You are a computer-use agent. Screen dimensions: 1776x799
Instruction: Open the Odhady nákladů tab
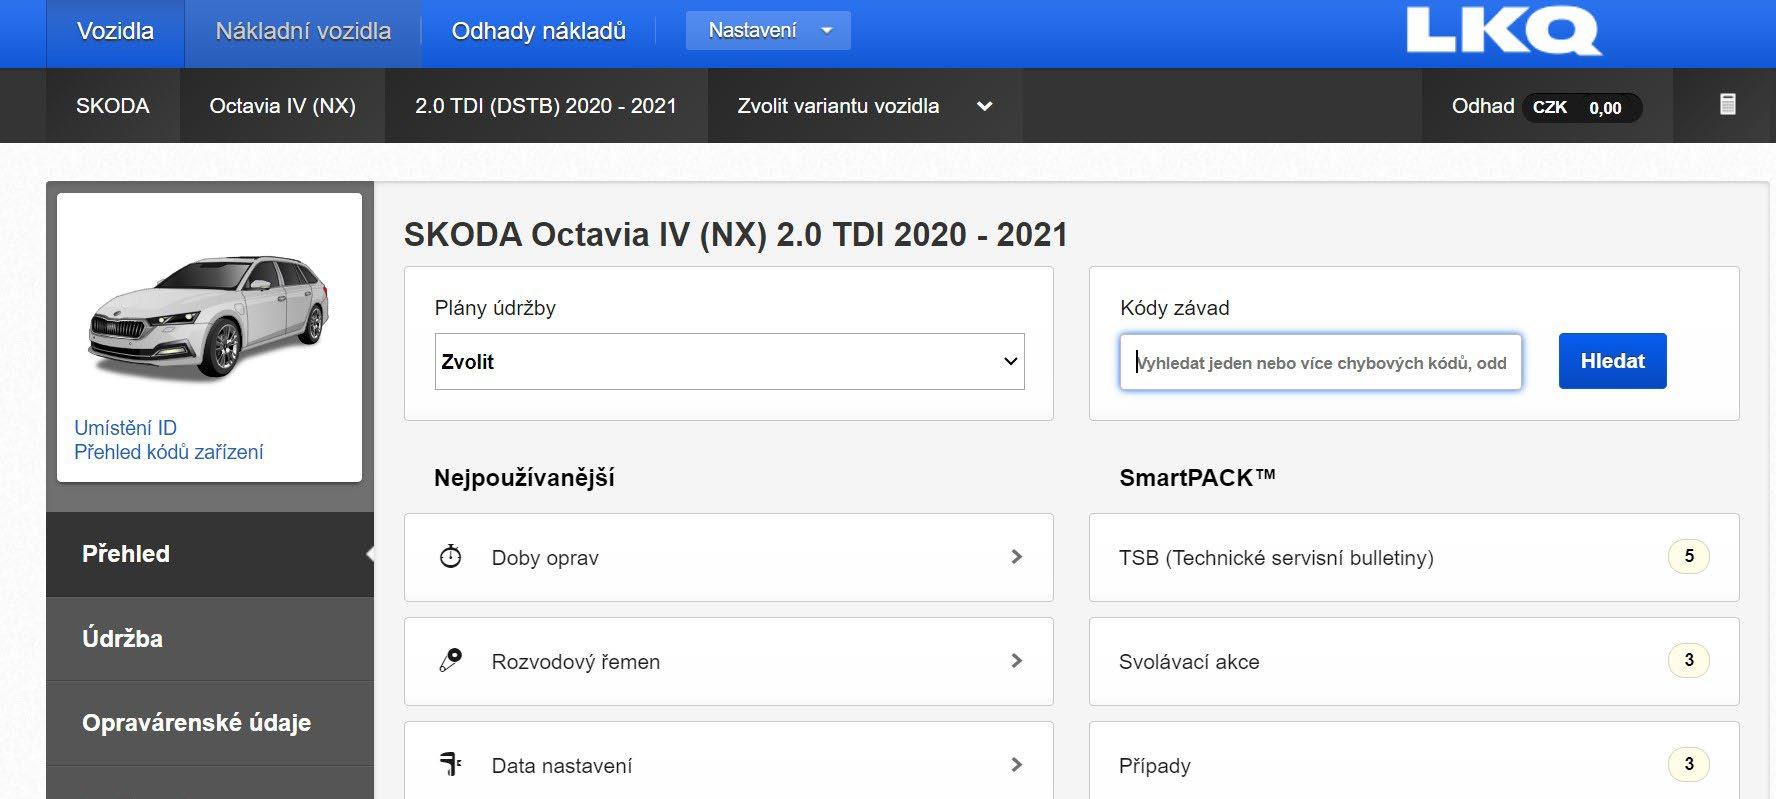pos(538,32)
